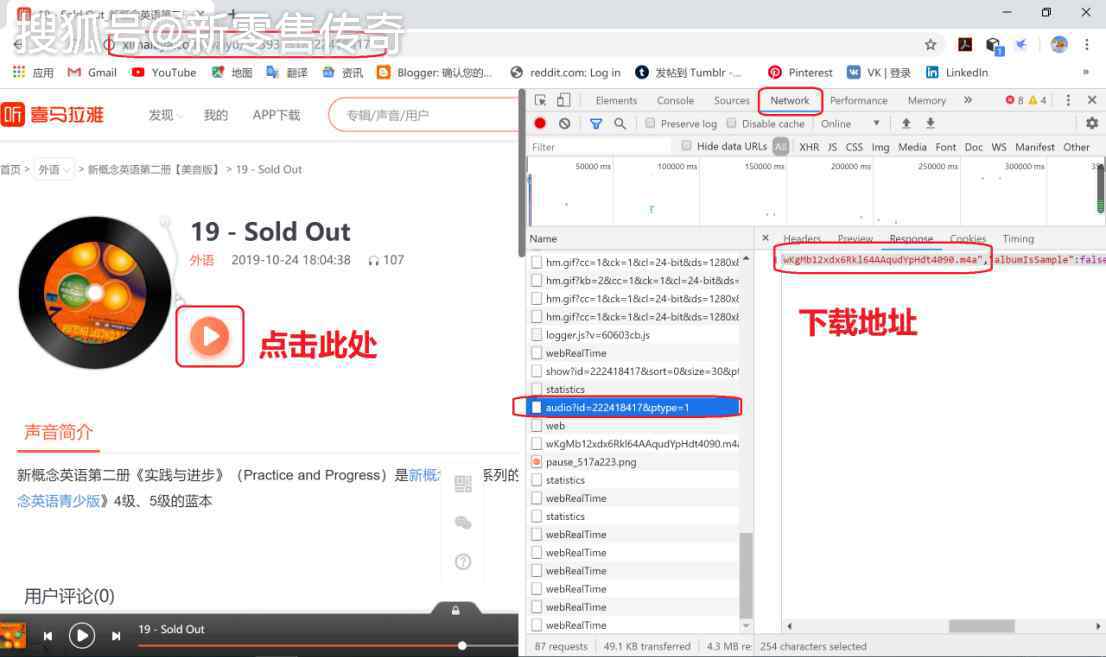Image resolution: width=1106 pixels, height=657 pixels.
Task: Stop network recording with red record button
Action: click(540, 123)
